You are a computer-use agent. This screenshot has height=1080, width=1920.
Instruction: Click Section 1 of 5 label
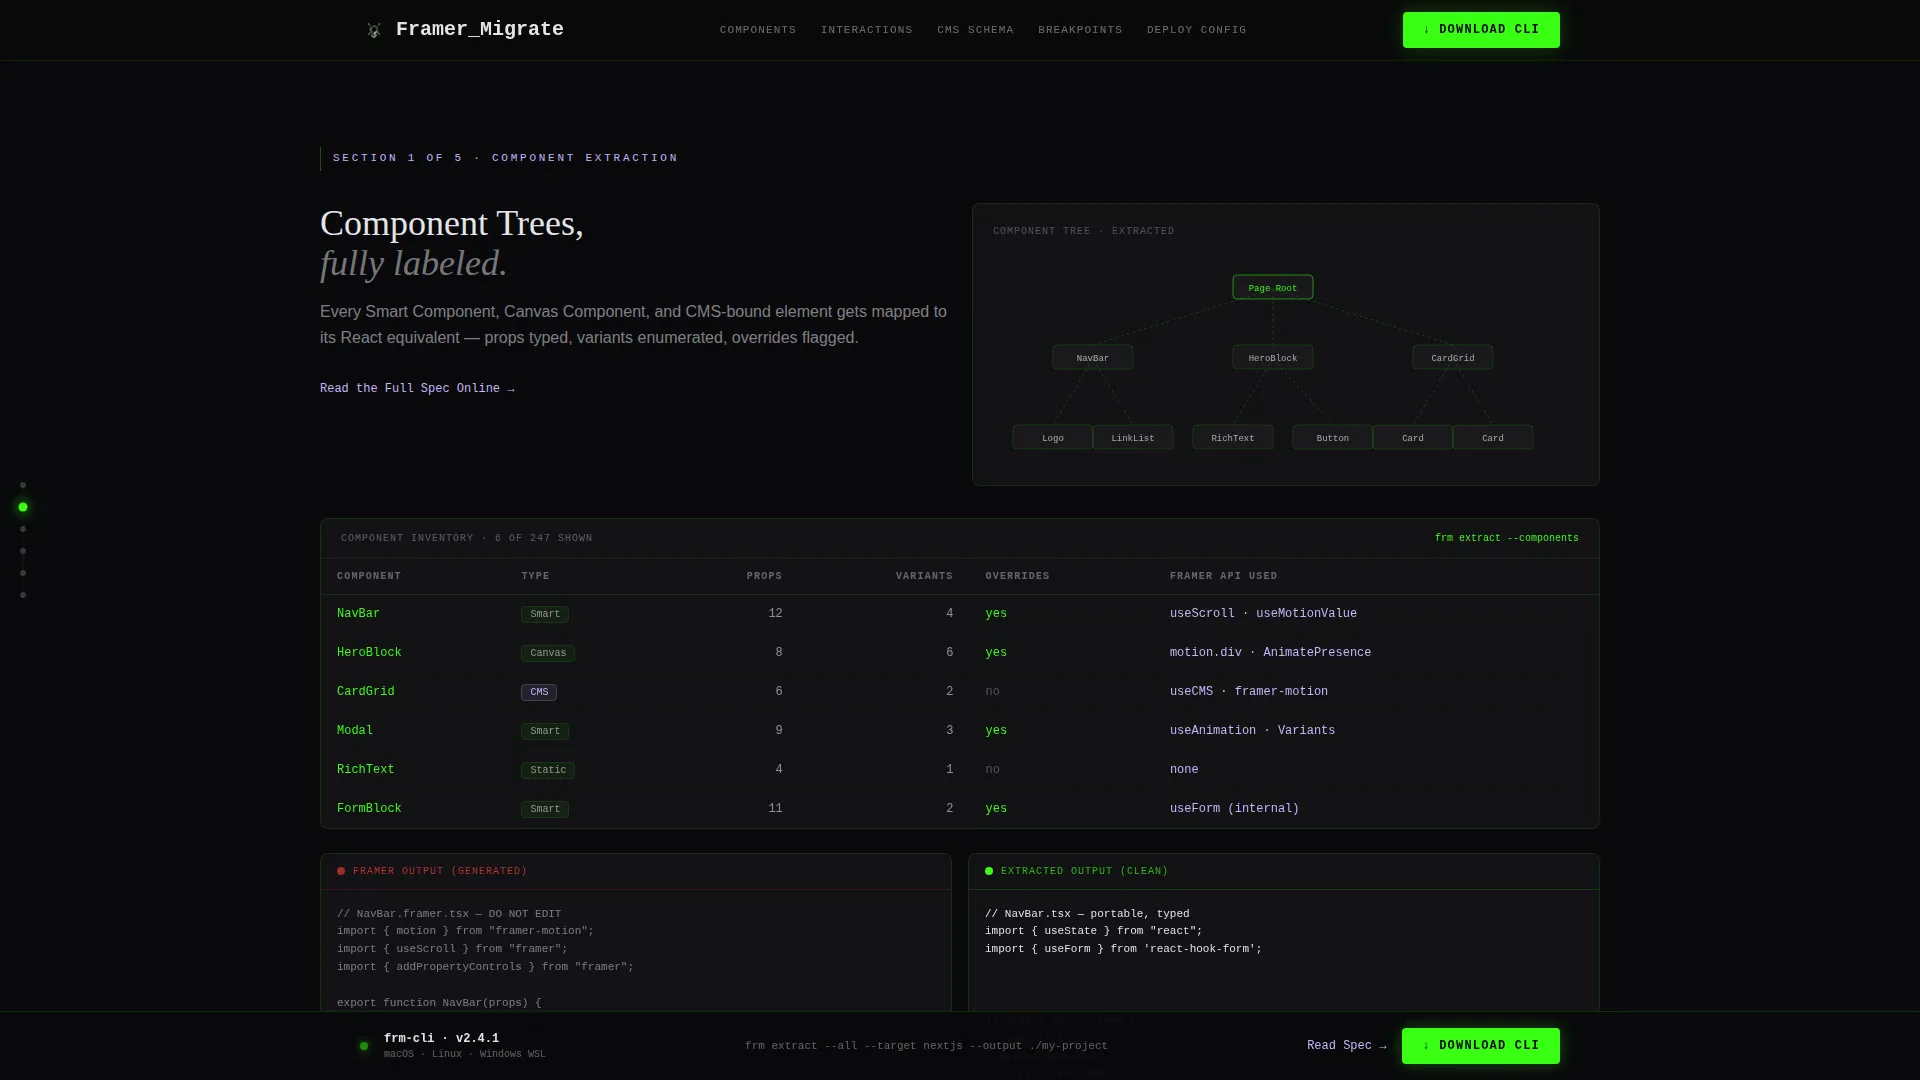click(x=505, y=158)
